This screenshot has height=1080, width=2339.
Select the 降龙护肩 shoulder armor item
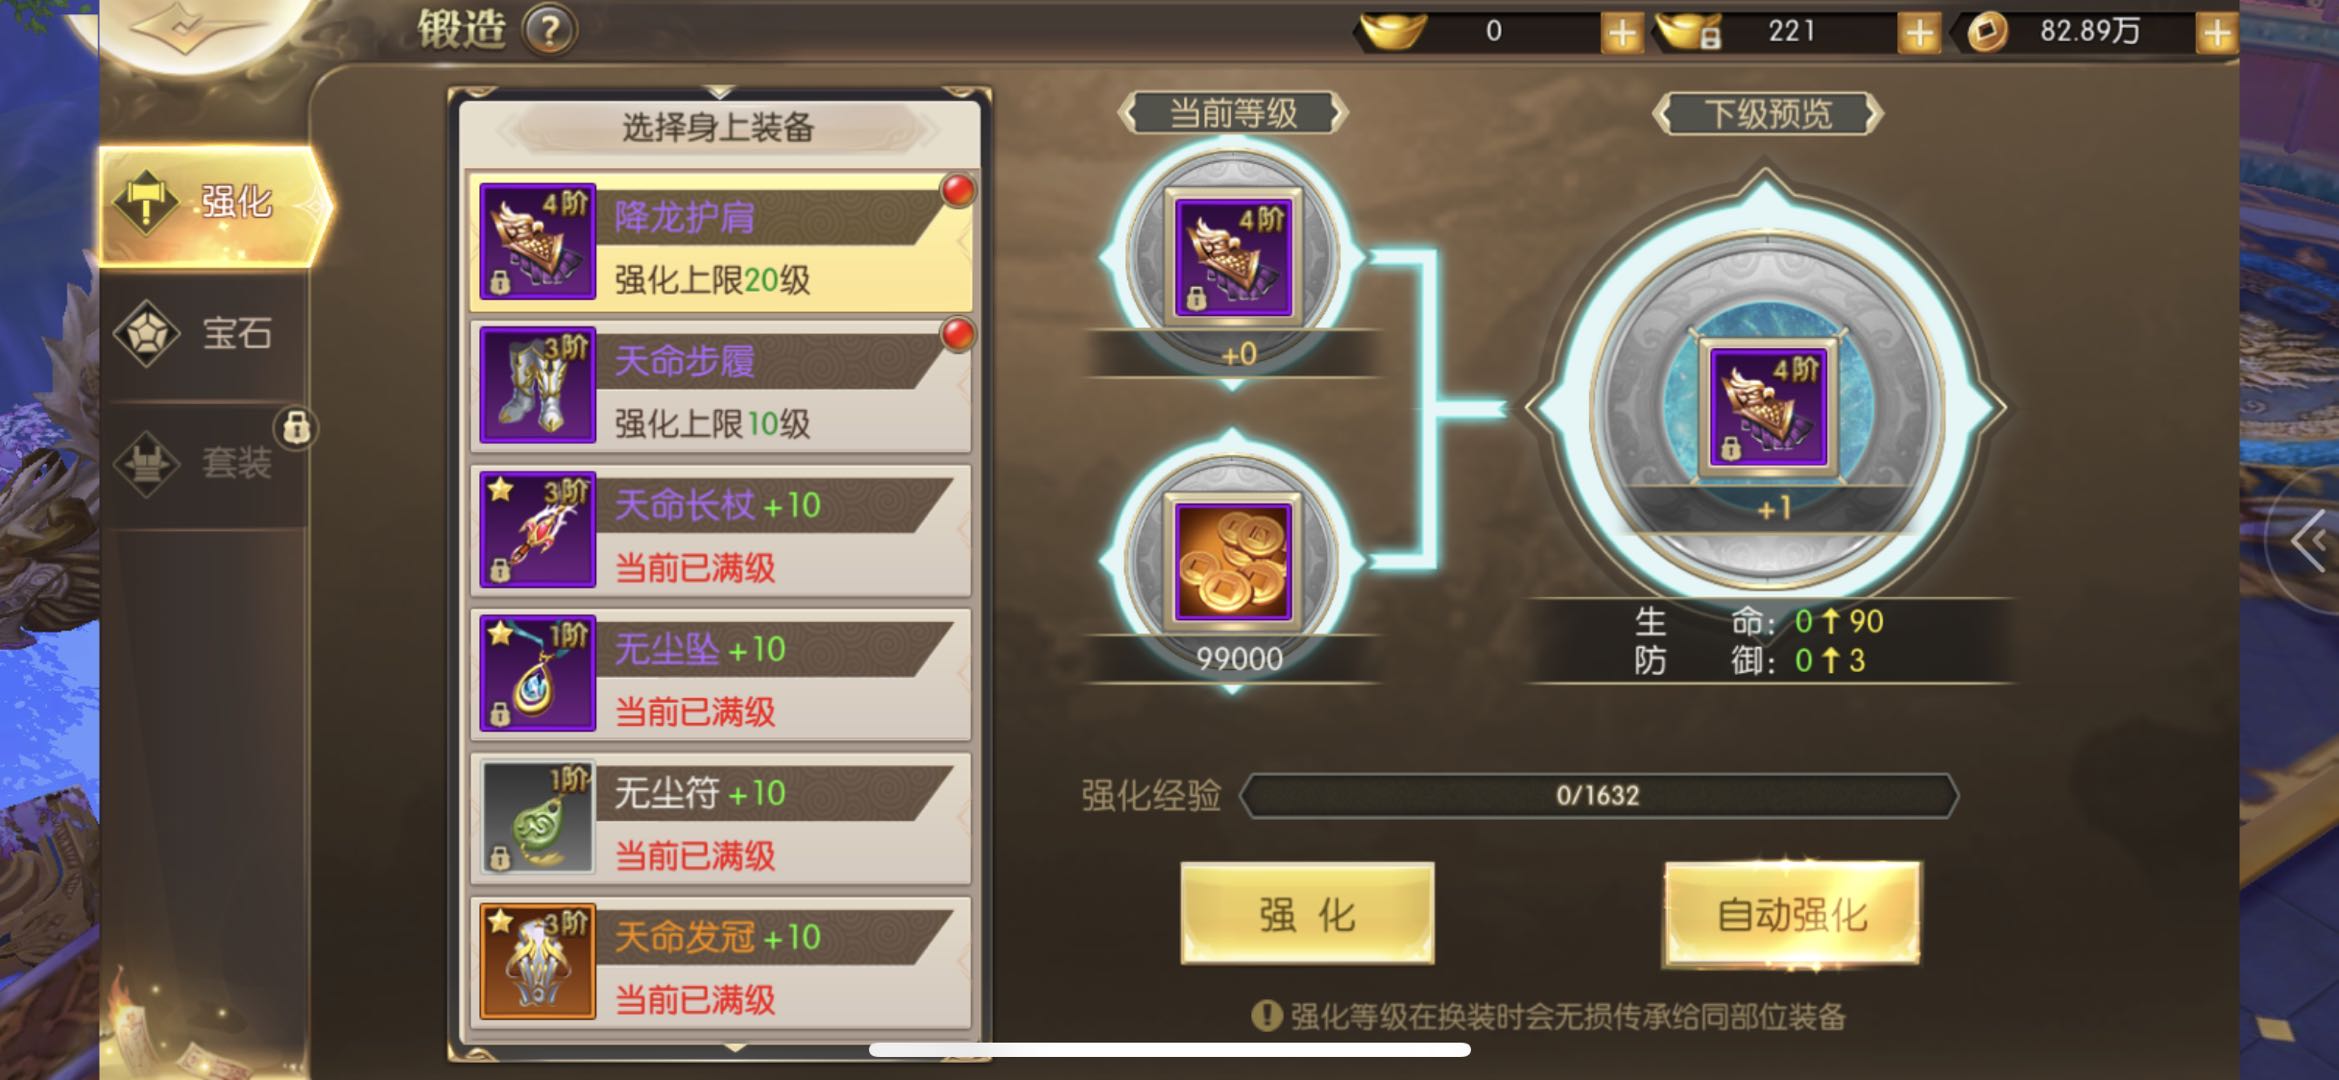coord(721,241)
